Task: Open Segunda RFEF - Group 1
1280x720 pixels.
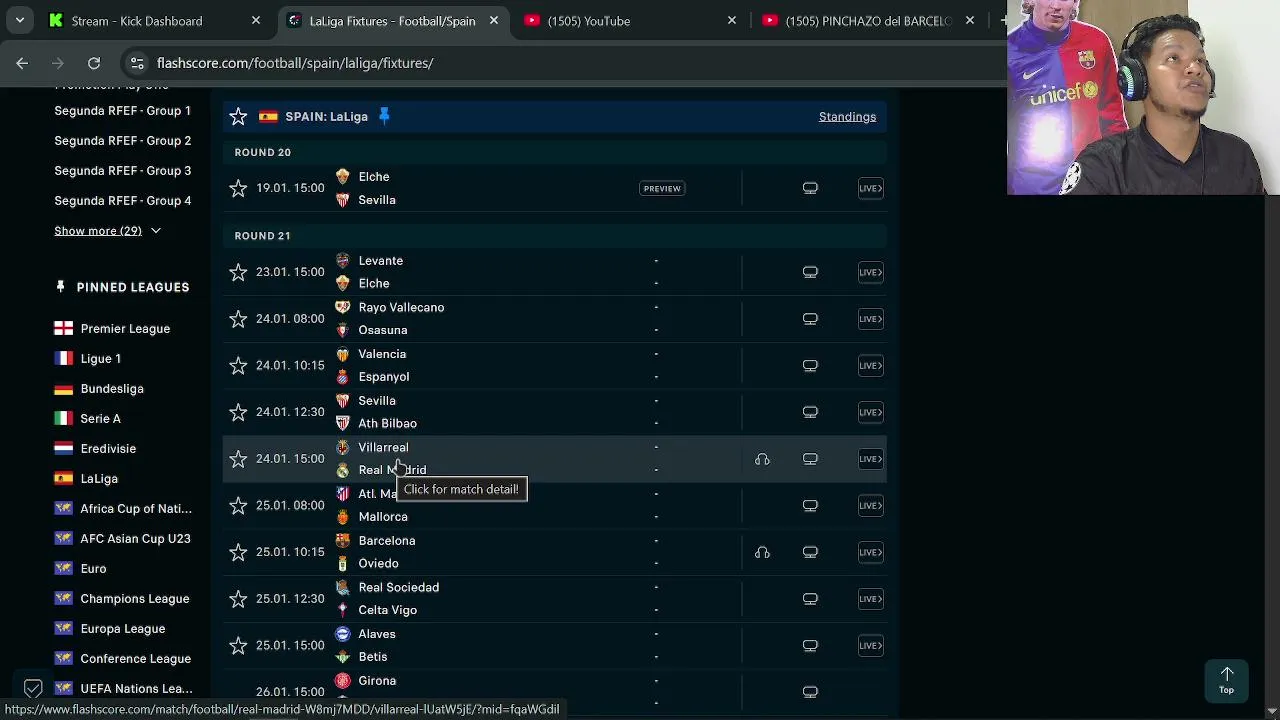Action: point(122,111)
